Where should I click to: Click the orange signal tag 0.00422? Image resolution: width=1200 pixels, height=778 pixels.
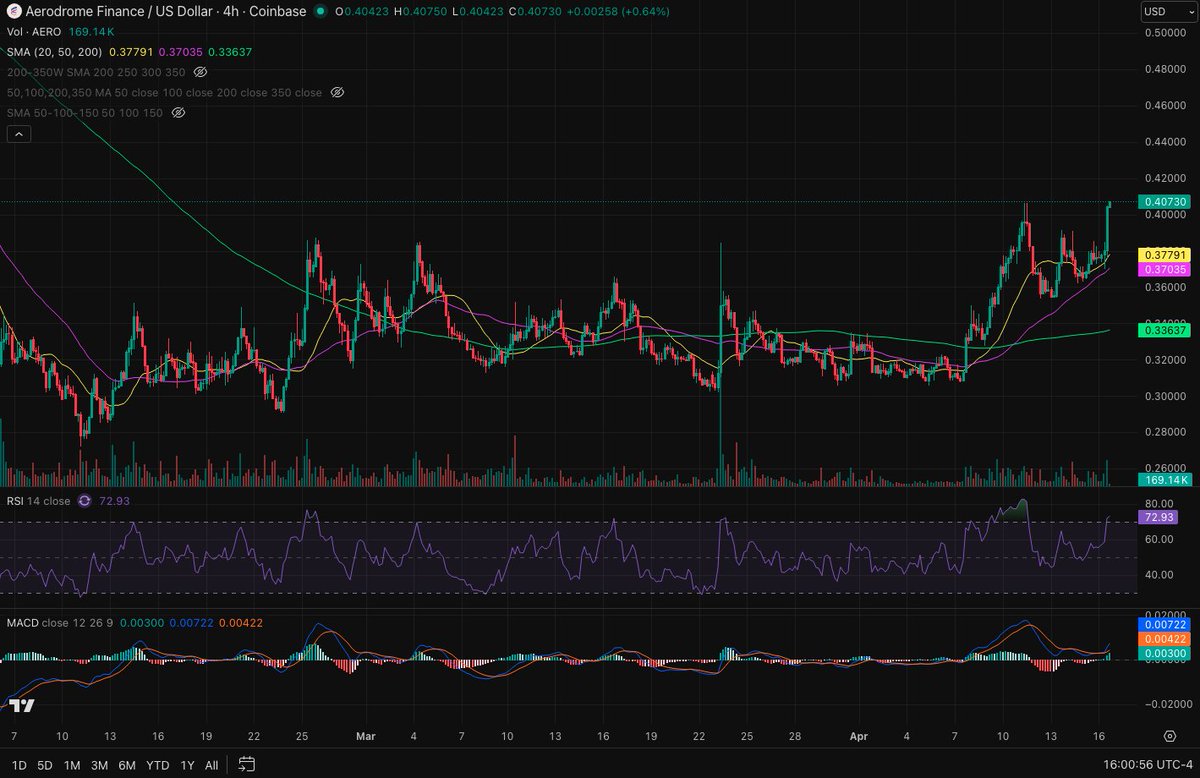(x=1165, y=637)
